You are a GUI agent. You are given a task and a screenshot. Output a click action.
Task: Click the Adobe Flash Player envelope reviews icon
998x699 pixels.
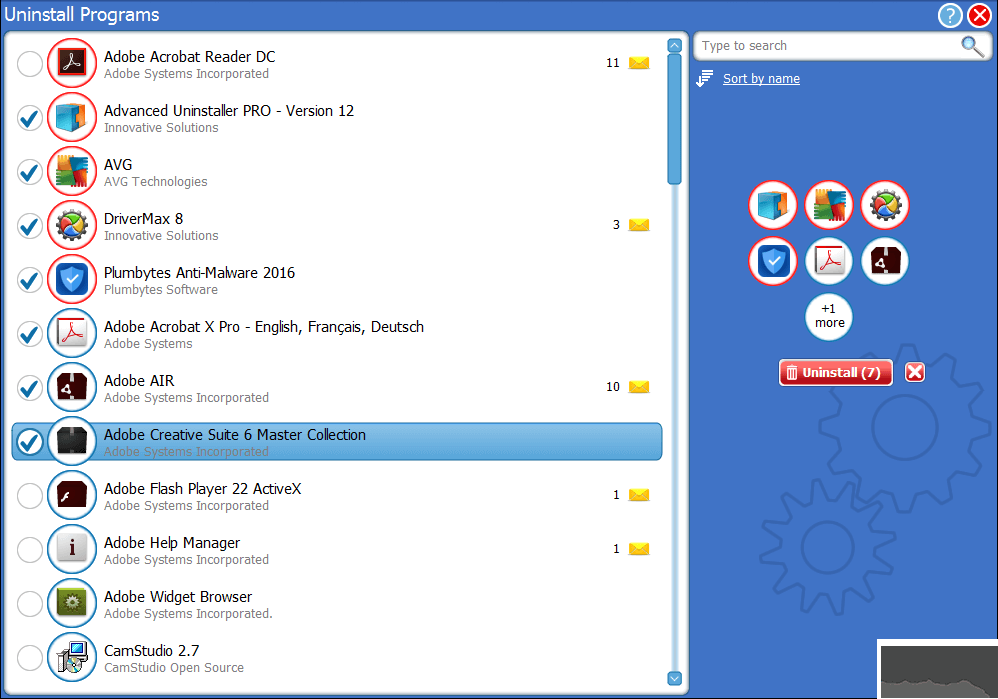point(638,495)
